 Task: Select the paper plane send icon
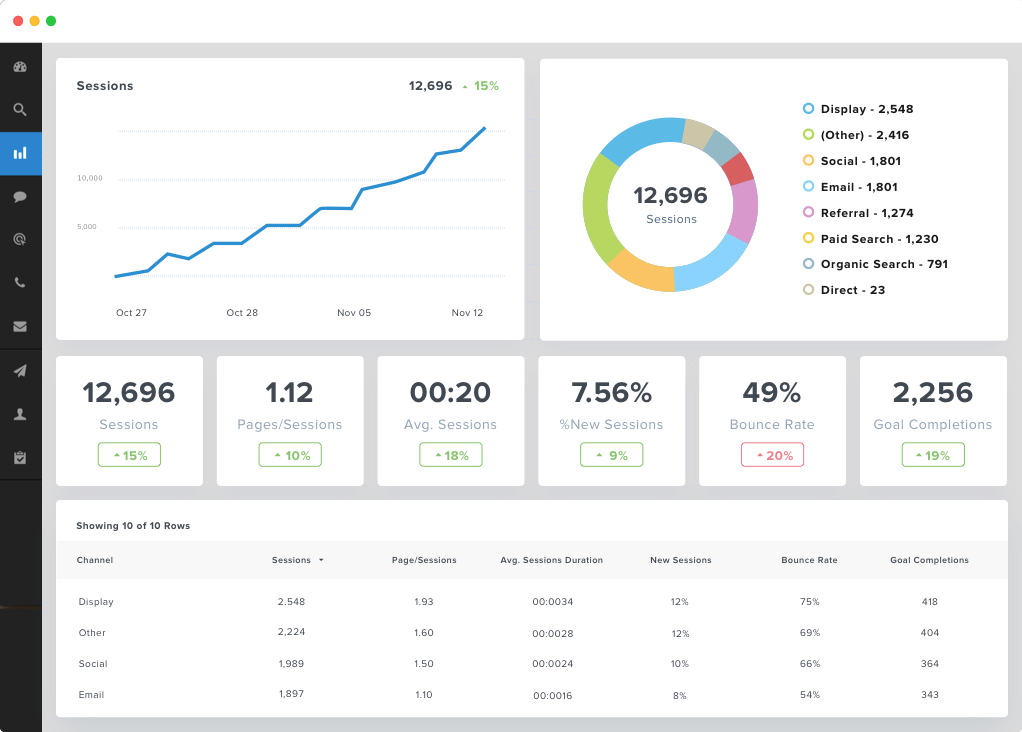click(20, 370)
